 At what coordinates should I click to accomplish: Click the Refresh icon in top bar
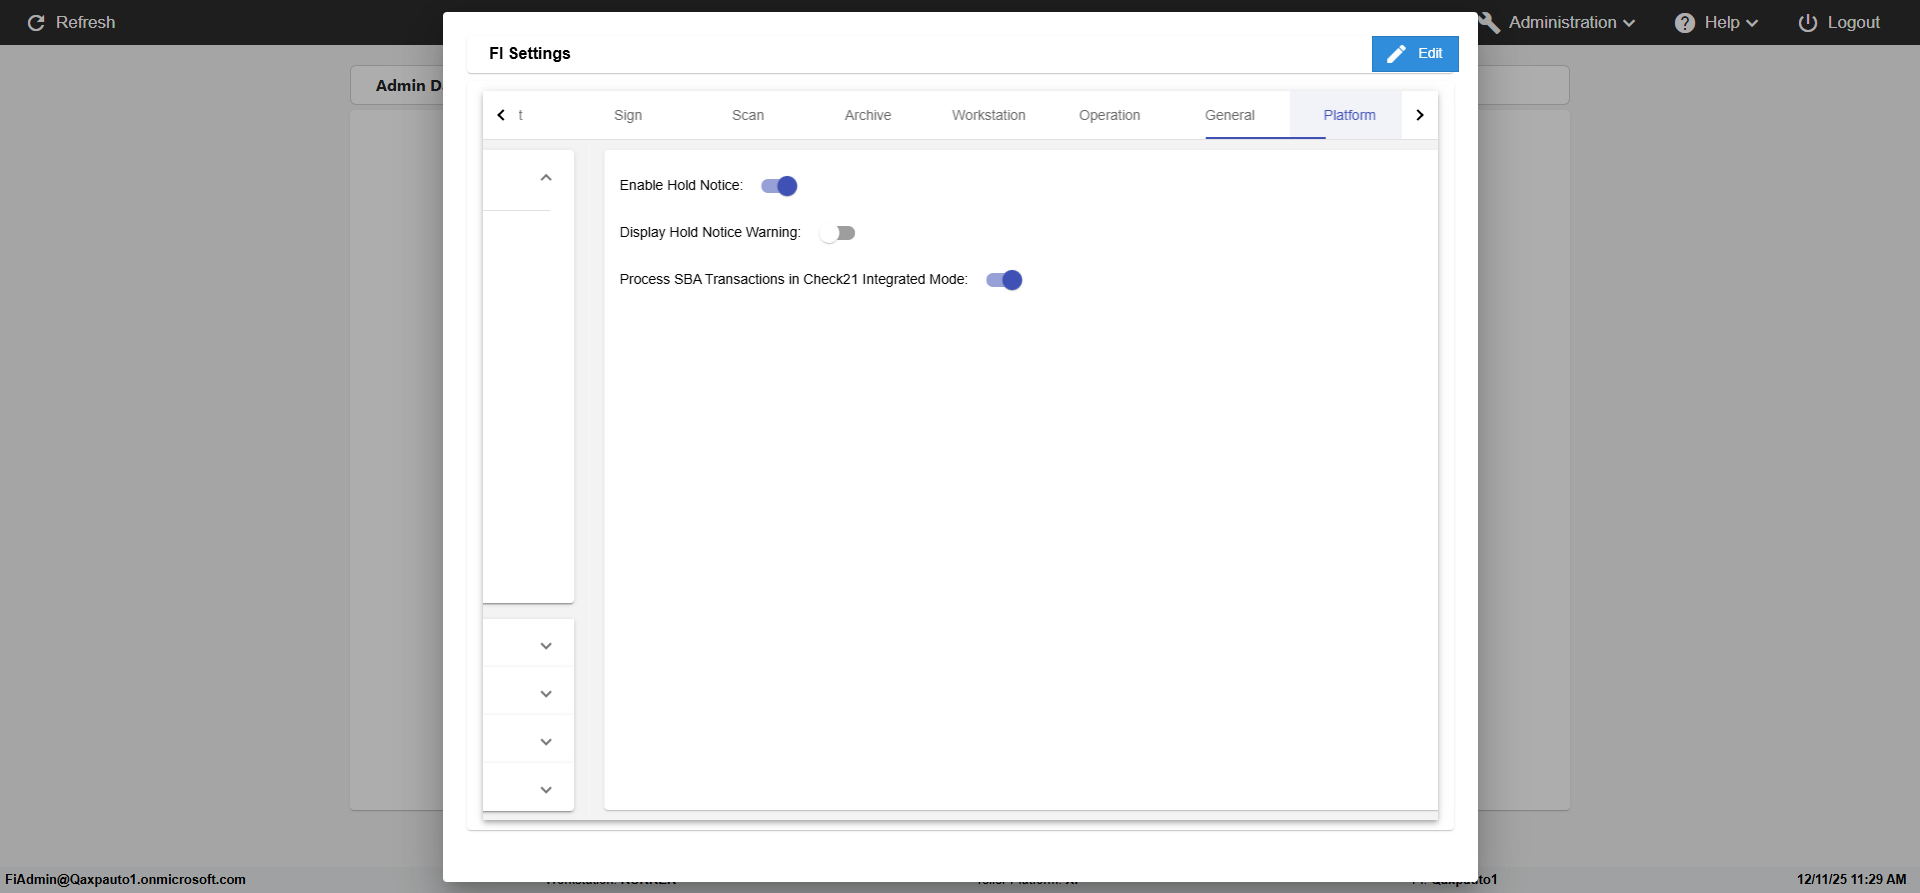(x=36, y=23)
